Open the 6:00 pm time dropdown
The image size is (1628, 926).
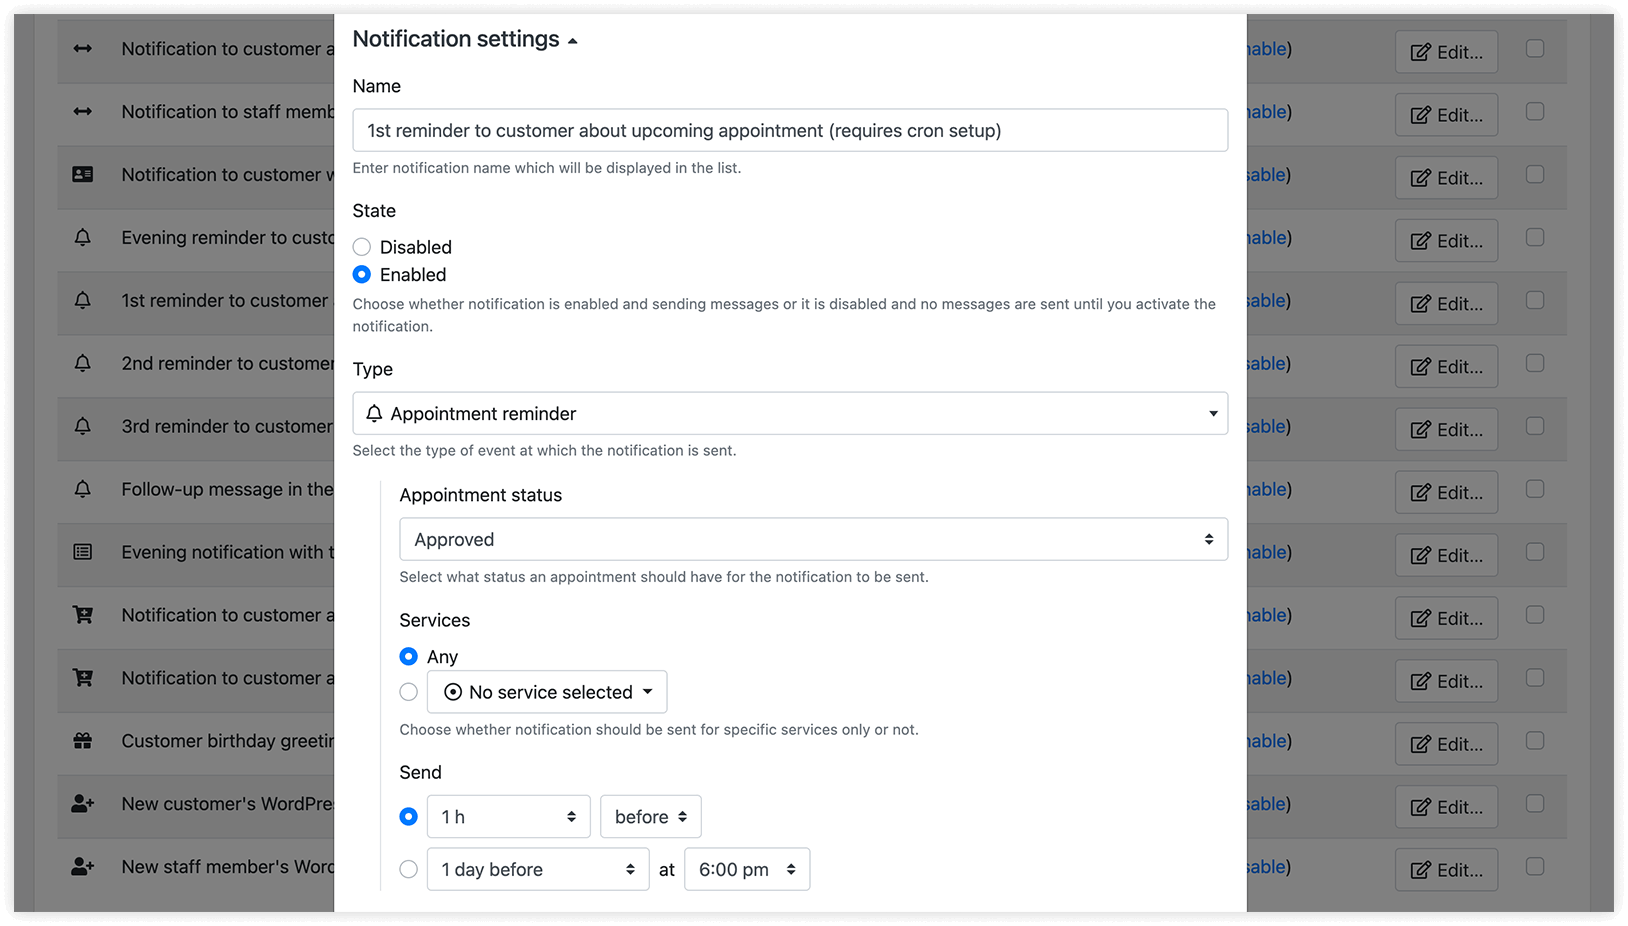pos(747,869)
